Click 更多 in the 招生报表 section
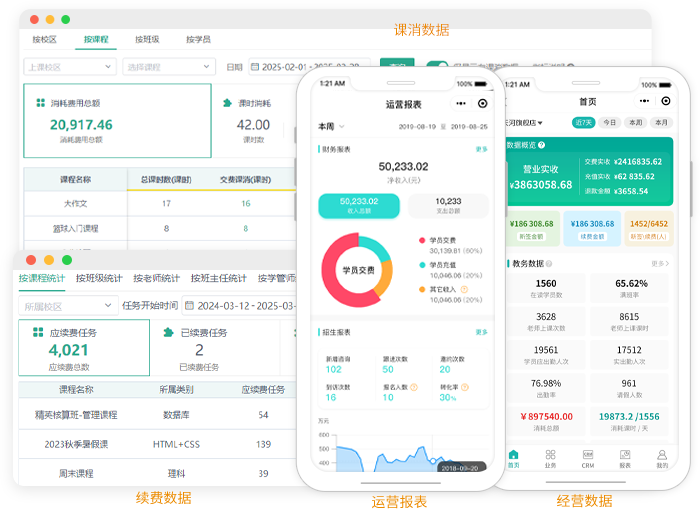This screenshot has width=700, height=509. point(481,332)
